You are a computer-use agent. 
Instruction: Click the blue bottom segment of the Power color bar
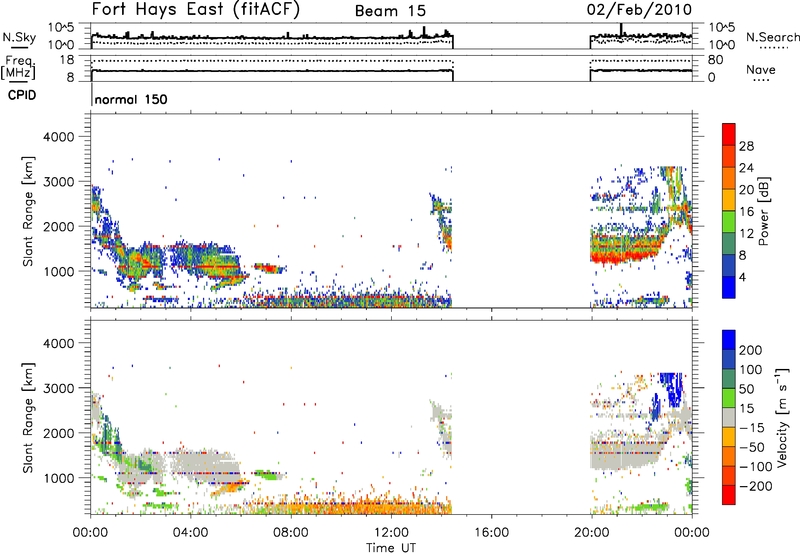coord(729,287)
